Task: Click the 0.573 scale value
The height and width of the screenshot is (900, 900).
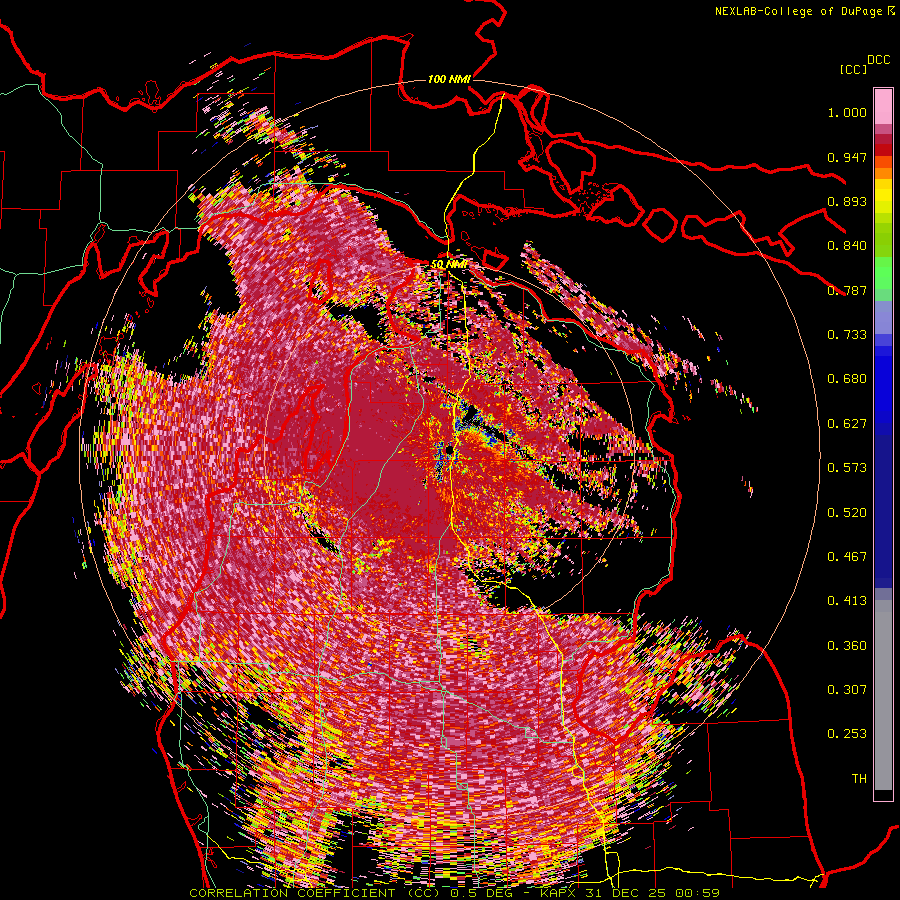Action: point(847,468)
